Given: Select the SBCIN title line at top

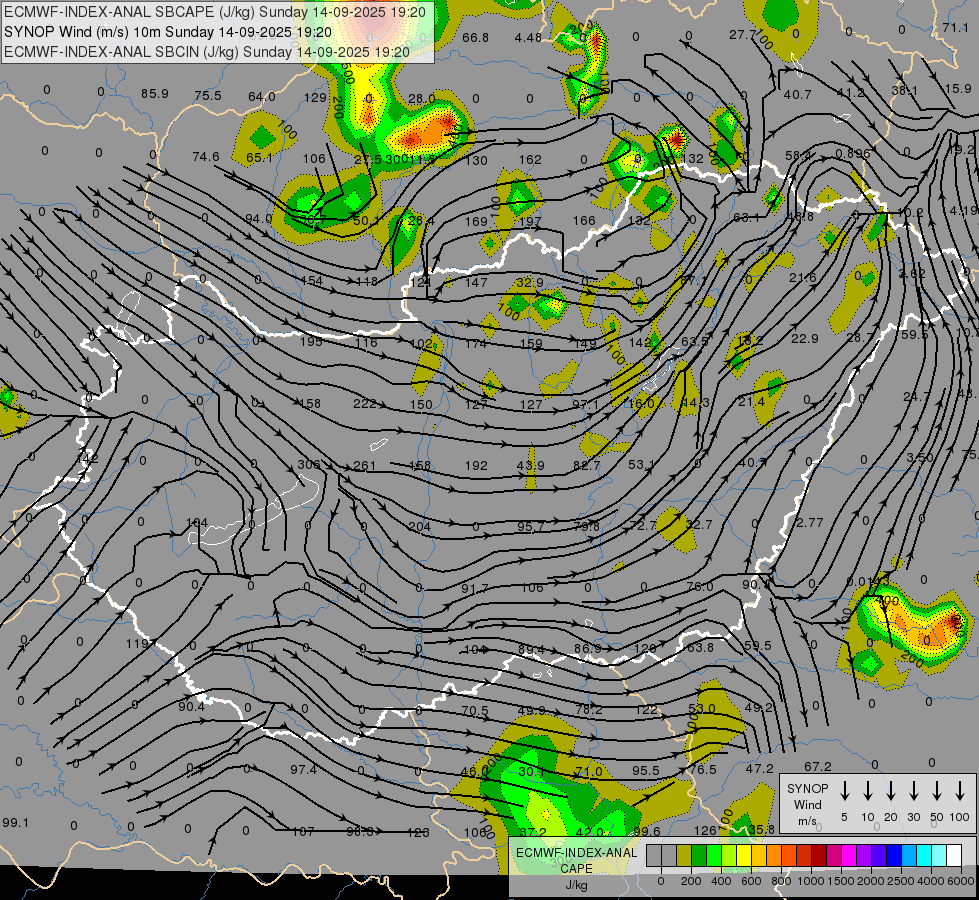Looking at the screenshot, I should [x=207, y=52].
